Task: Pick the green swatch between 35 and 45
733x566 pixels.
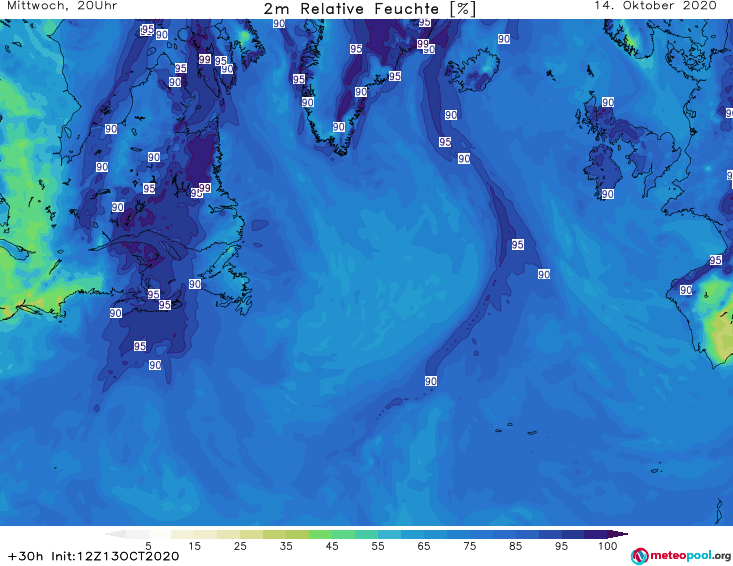Action: [x=320, y=534]
